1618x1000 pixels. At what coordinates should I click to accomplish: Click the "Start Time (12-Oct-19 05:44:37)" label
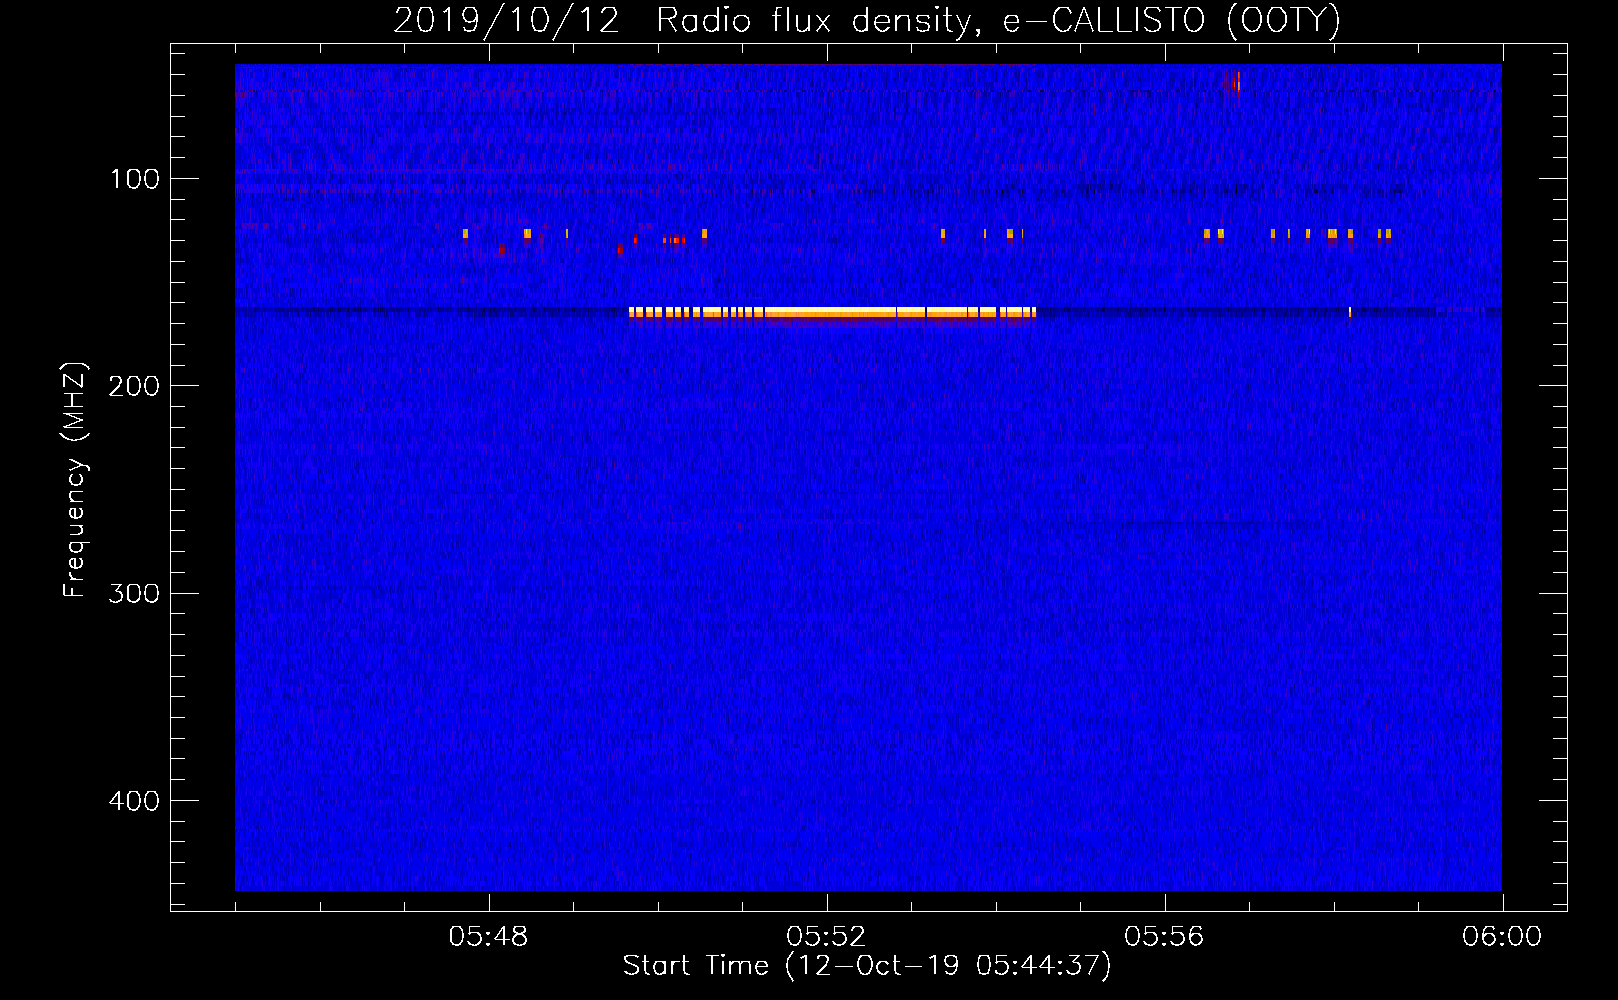[x=867, y=966]
